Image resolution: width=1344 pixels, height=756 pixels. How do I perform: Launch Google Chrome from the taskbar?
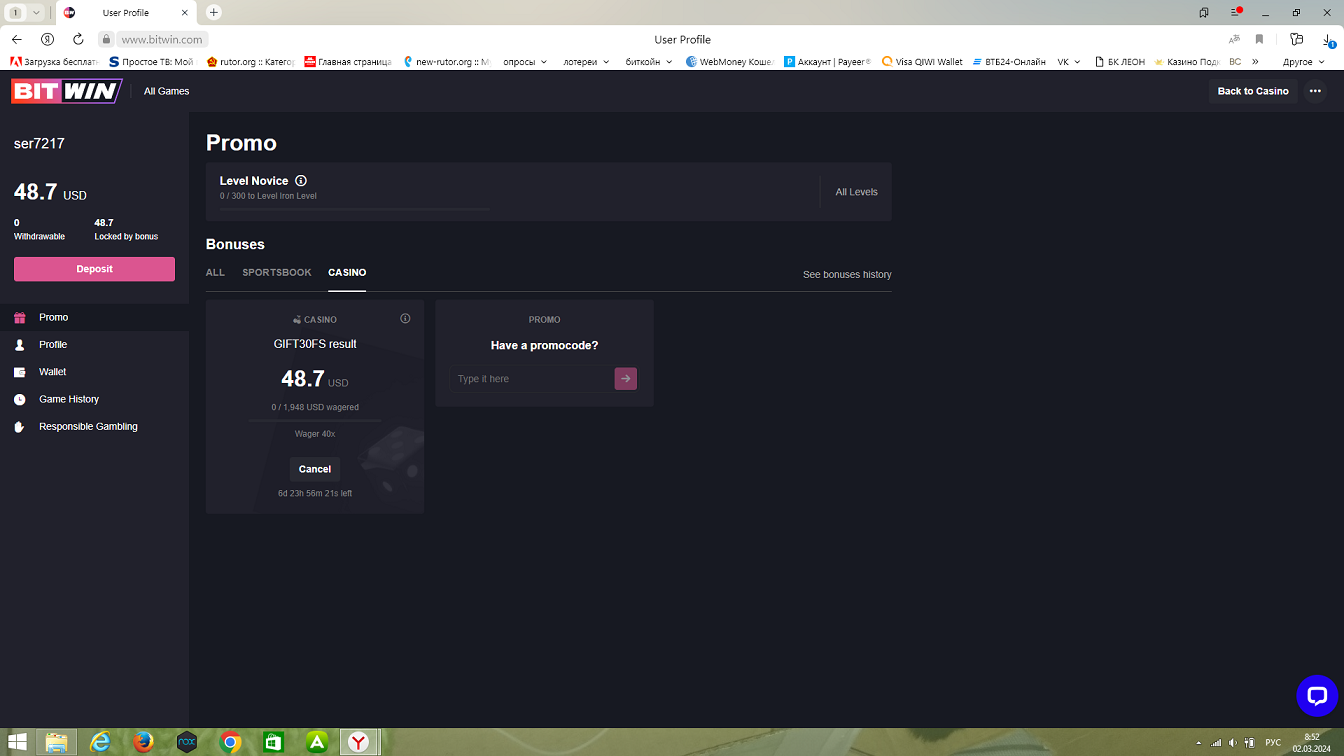[231, 742]
